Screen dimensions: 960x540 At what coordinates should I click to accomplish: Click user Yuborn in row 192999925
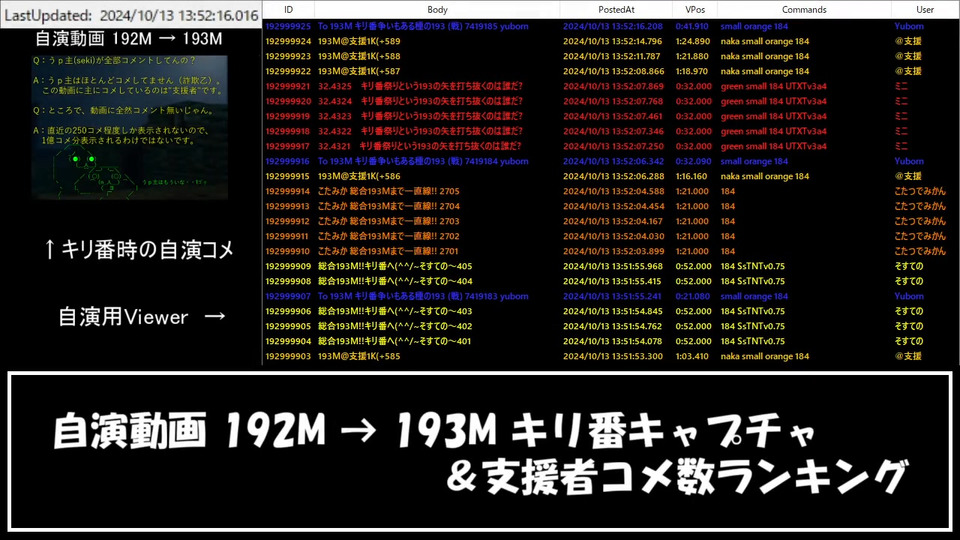[x=909, y=26]
